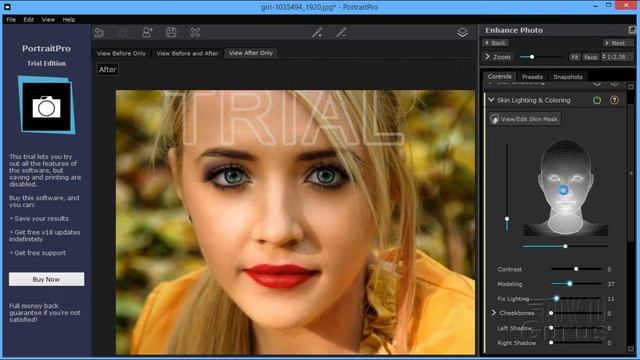Expand the Cheekbones slider group
This screenshot has height=360, width=640.
click(x=493, y=313)
